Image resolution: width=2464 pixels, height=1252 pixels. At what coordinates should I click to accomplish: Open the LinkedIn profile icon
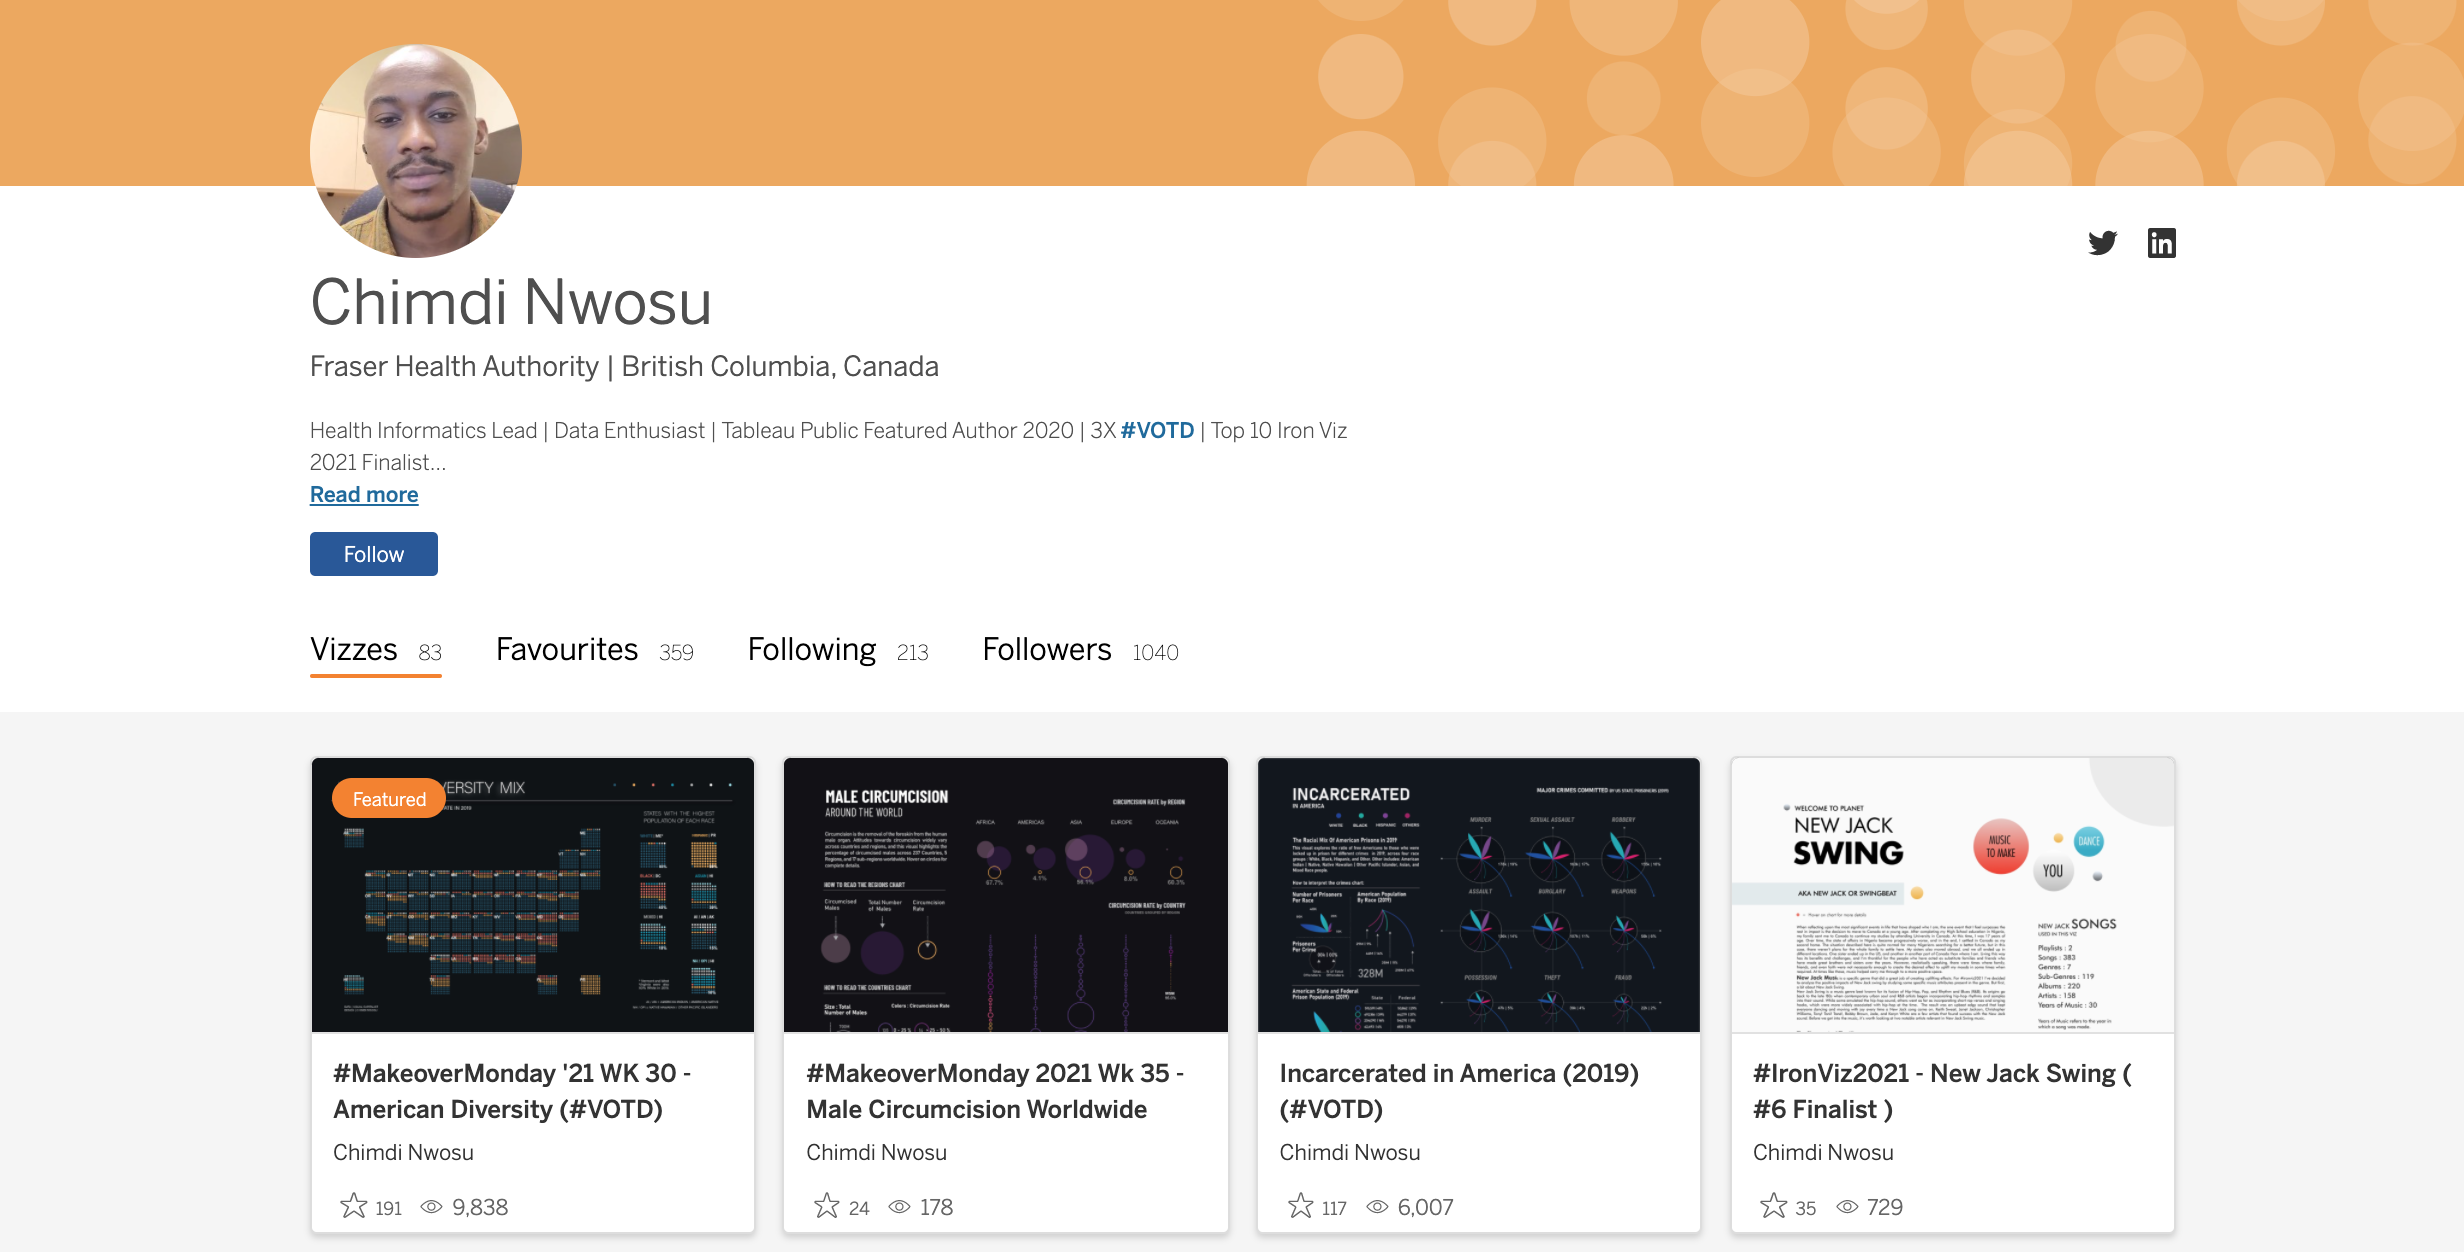[2161, 243]
